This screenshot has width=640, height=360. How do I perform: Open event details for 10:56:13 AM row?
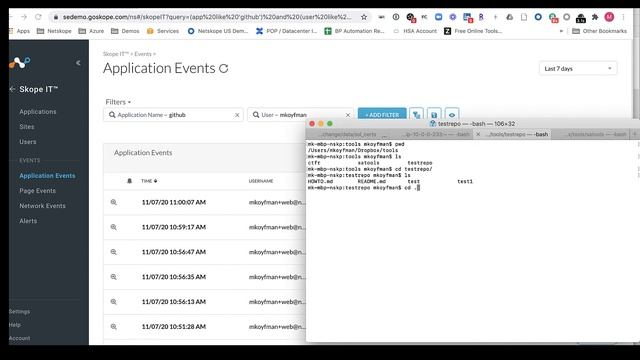point(113,302)
